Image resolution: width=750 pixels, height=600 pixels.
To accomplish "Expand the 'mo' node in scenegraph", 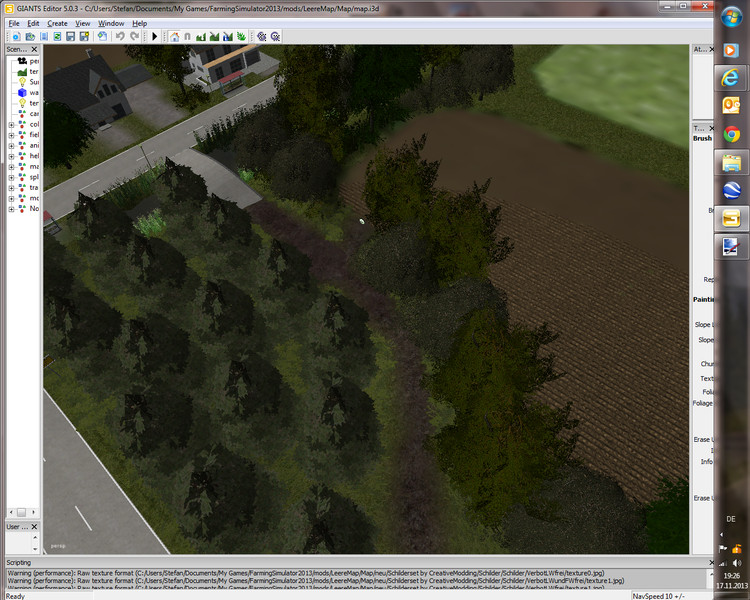I will 11,198.
